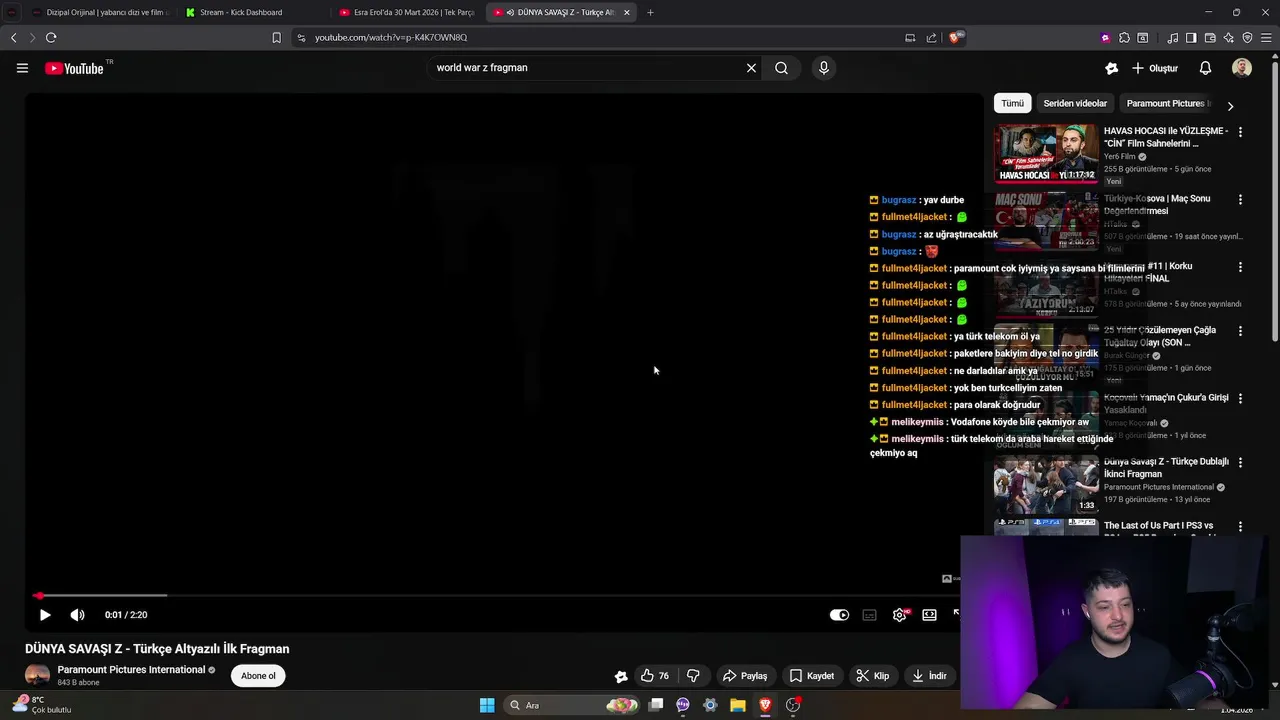Viewport: 1280px width, 720px height.
Task: Toggle the autoplay switch in player controls
Action: coord(839,615)
